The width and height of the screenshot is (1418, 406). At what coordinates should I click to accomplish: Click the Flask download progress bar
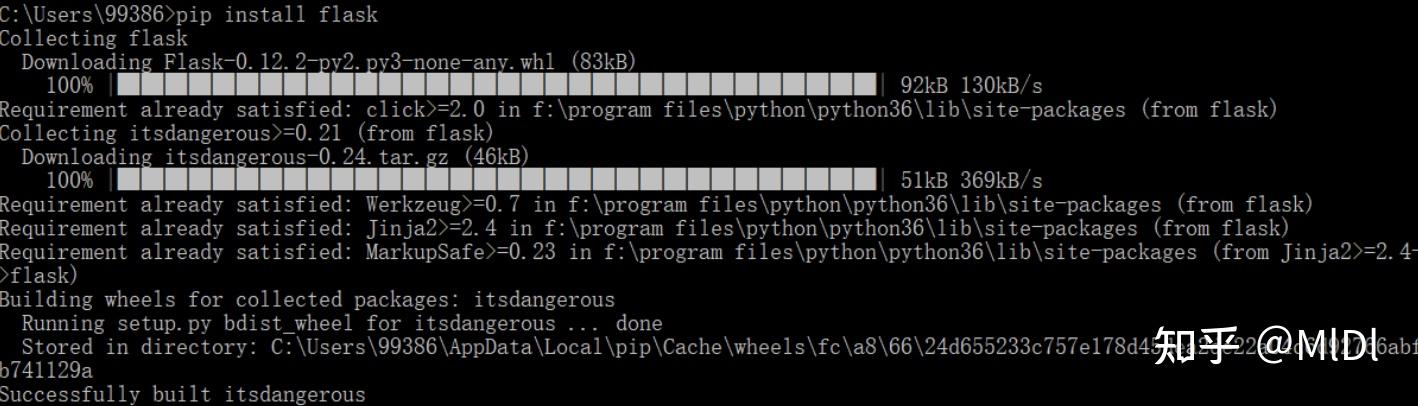coord(497,86)
